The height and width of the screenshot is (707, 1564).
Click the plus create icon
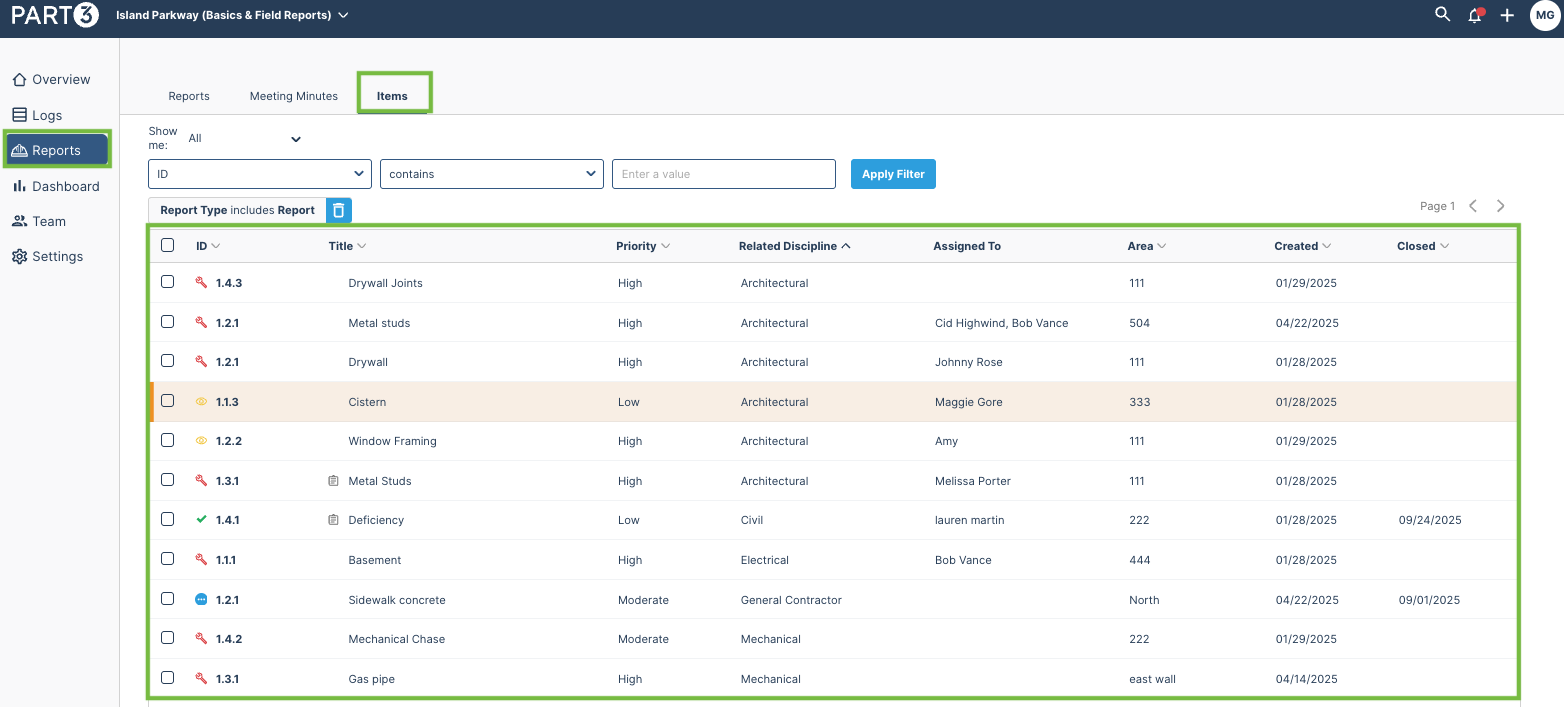click(x=1507, y=15)
